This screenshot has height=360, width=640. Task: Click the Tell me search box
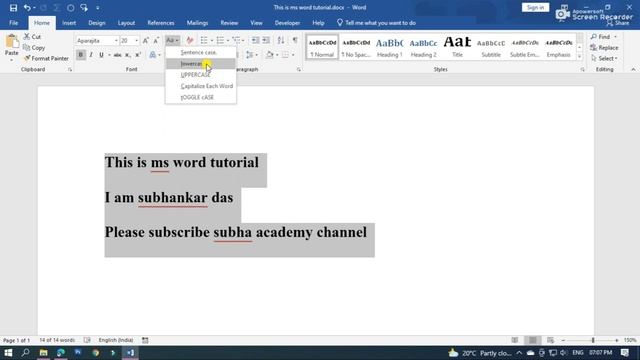376,23
